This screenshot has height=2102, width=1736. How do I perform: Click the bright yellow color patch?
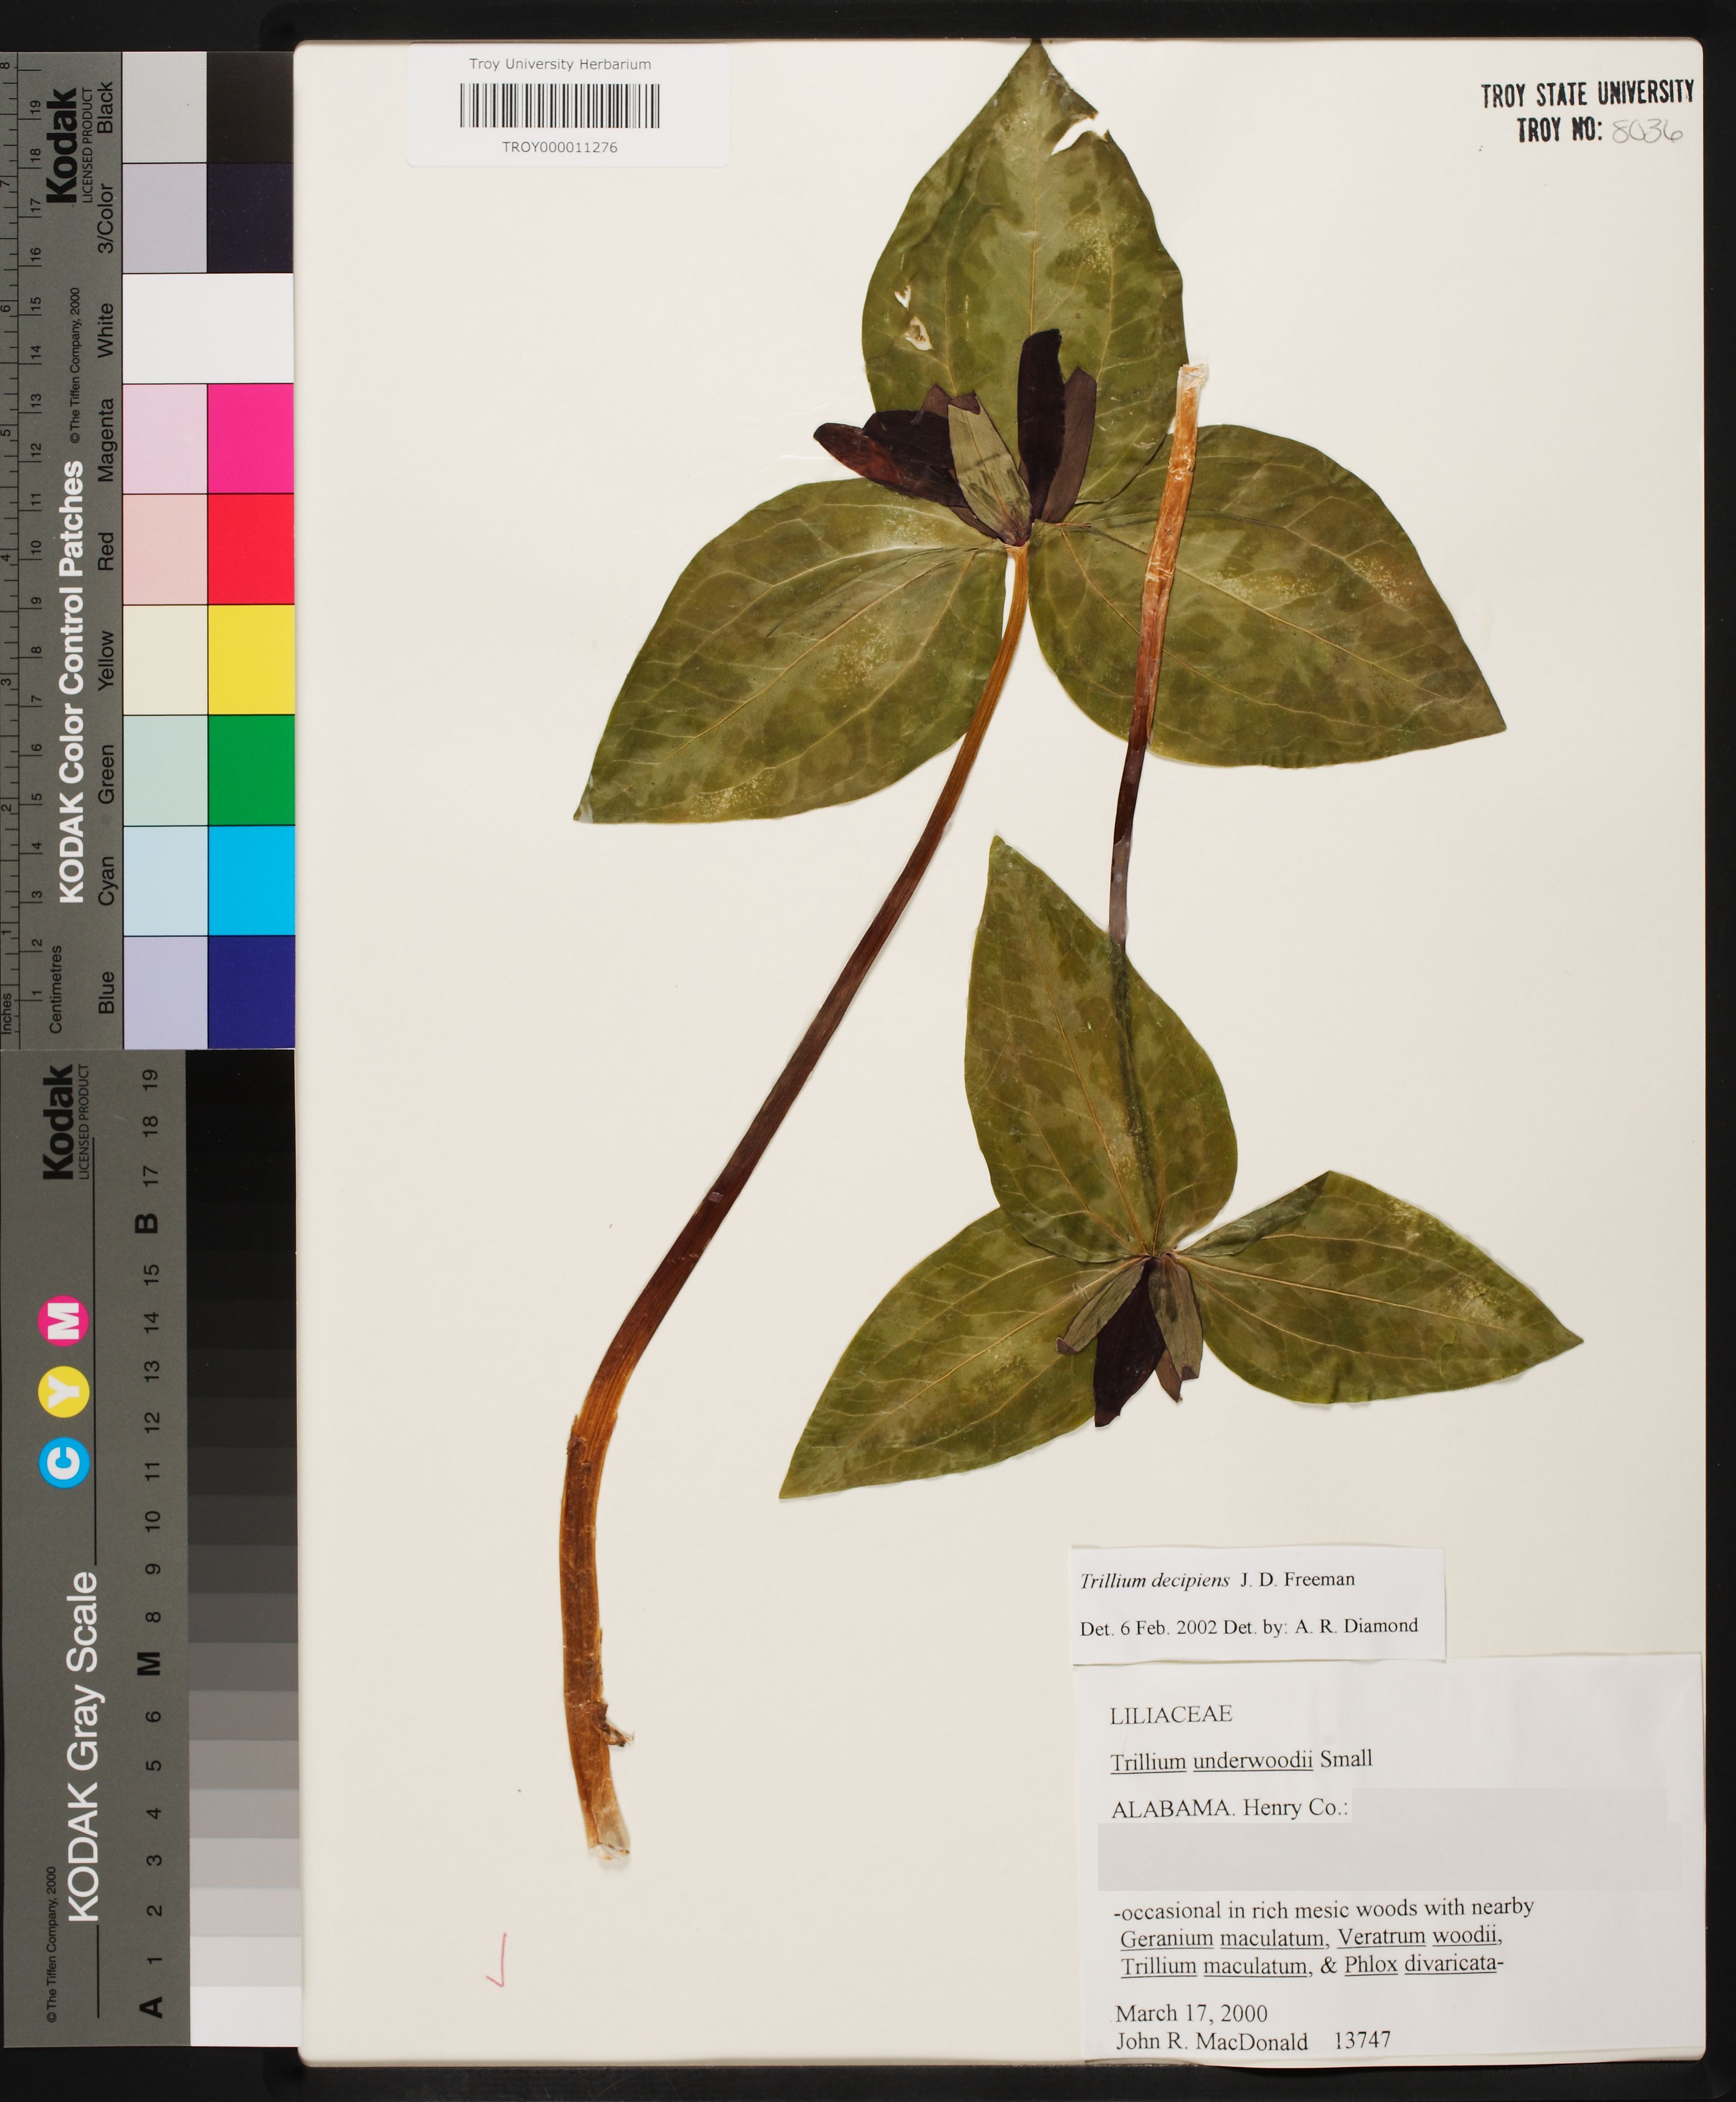(250, 659)
